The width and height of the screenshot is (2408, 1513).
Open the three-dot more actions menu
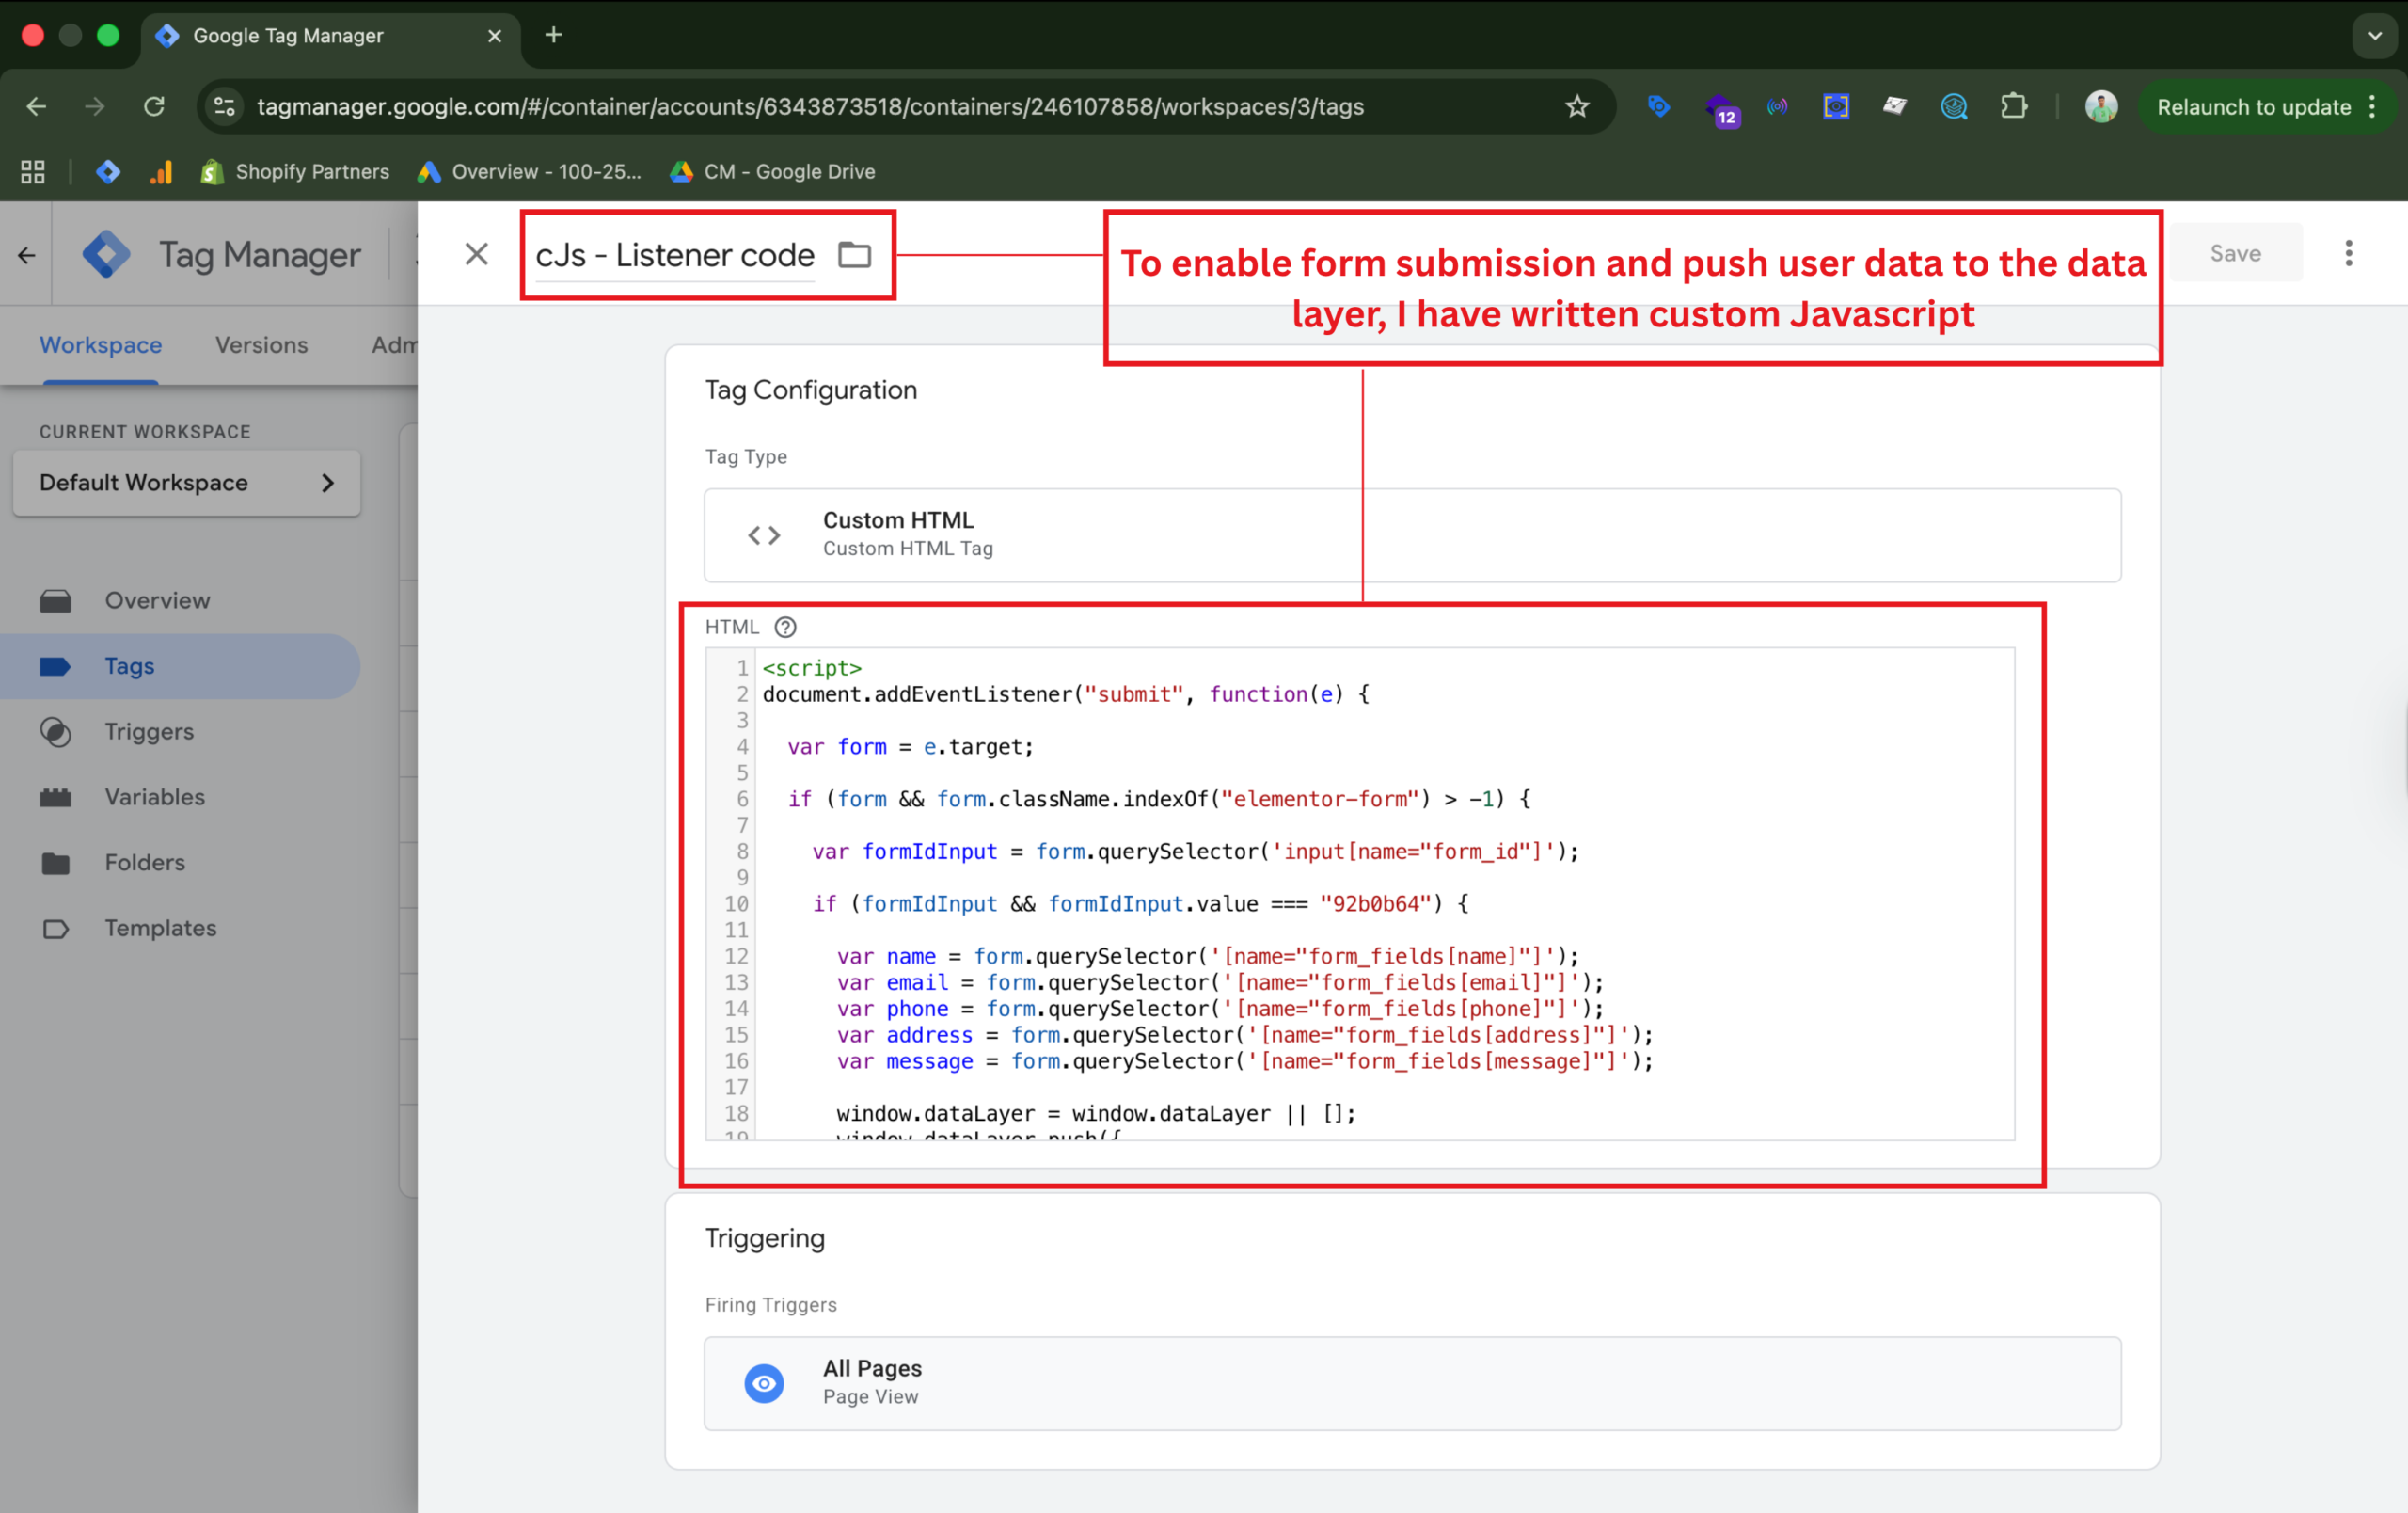(x=2348, y=254)
